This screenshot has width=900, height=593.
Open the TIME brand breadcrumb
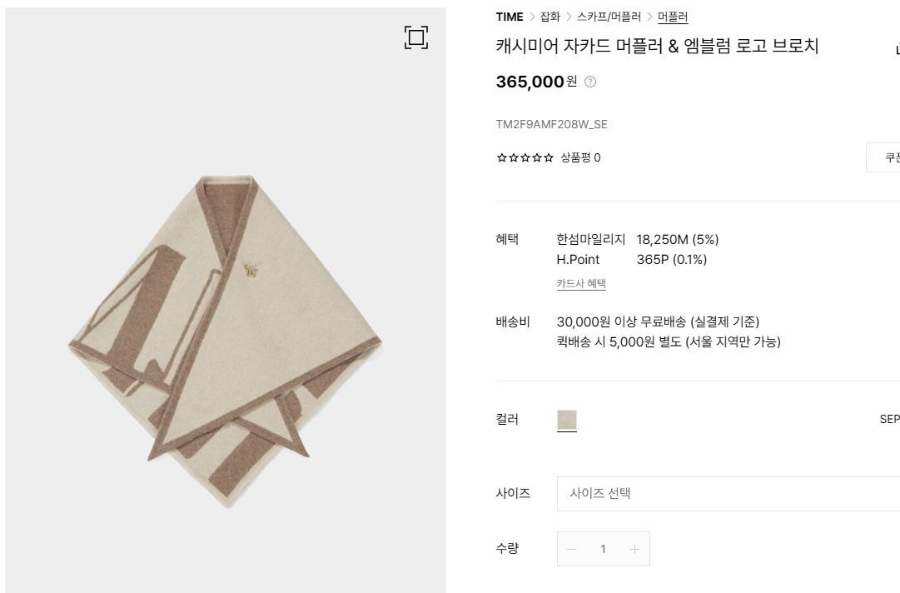(x=509, y=17)
